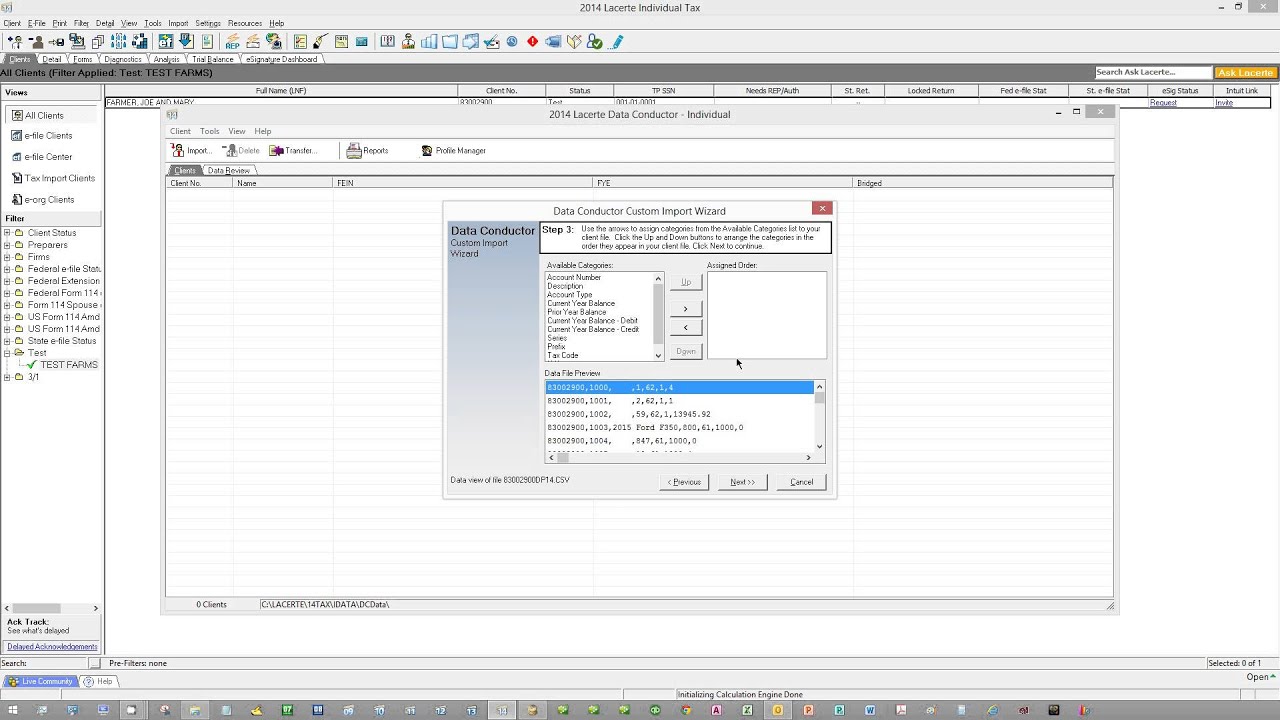Click the add new client toolbar icon
The width and height of the screenshot is (1280, 720).
coord(14,42)
